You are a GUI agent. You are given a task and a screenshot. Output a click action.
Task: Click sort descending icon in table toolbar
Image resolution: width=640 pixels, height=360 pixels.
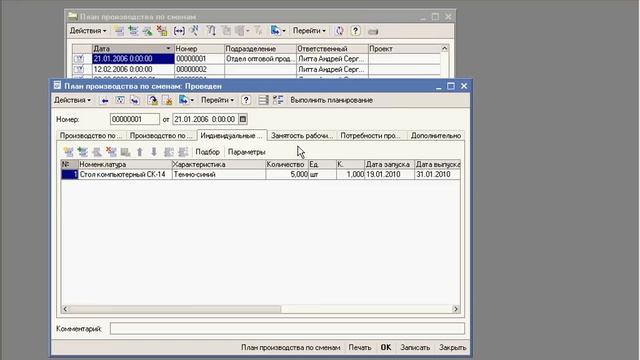pyautogui.click(x=183, y=152)
